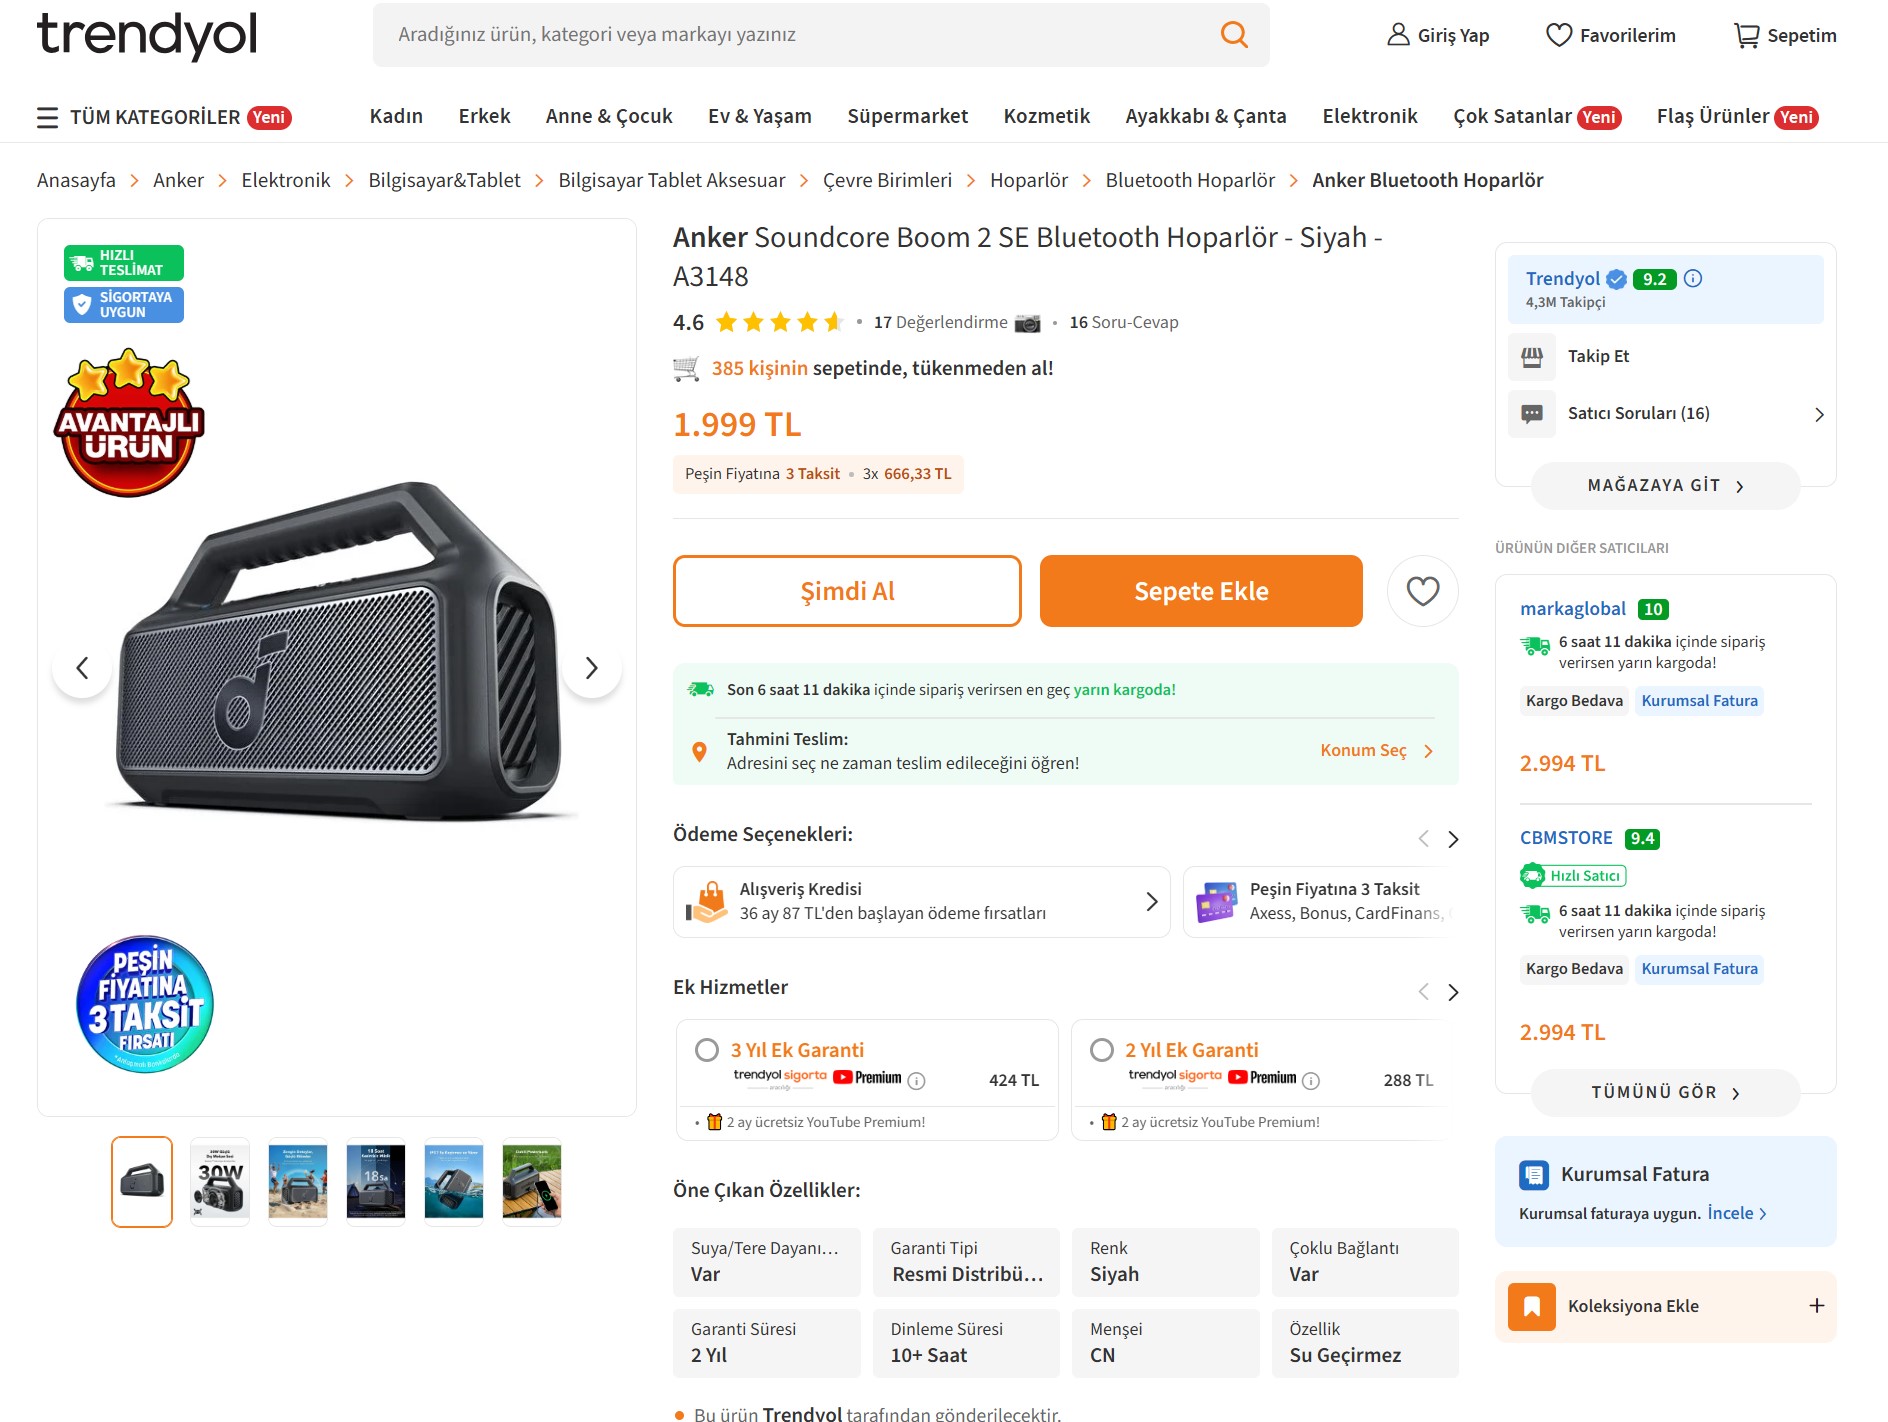
Task: Show previous product image with left arrow
Action: pos(83,668)
